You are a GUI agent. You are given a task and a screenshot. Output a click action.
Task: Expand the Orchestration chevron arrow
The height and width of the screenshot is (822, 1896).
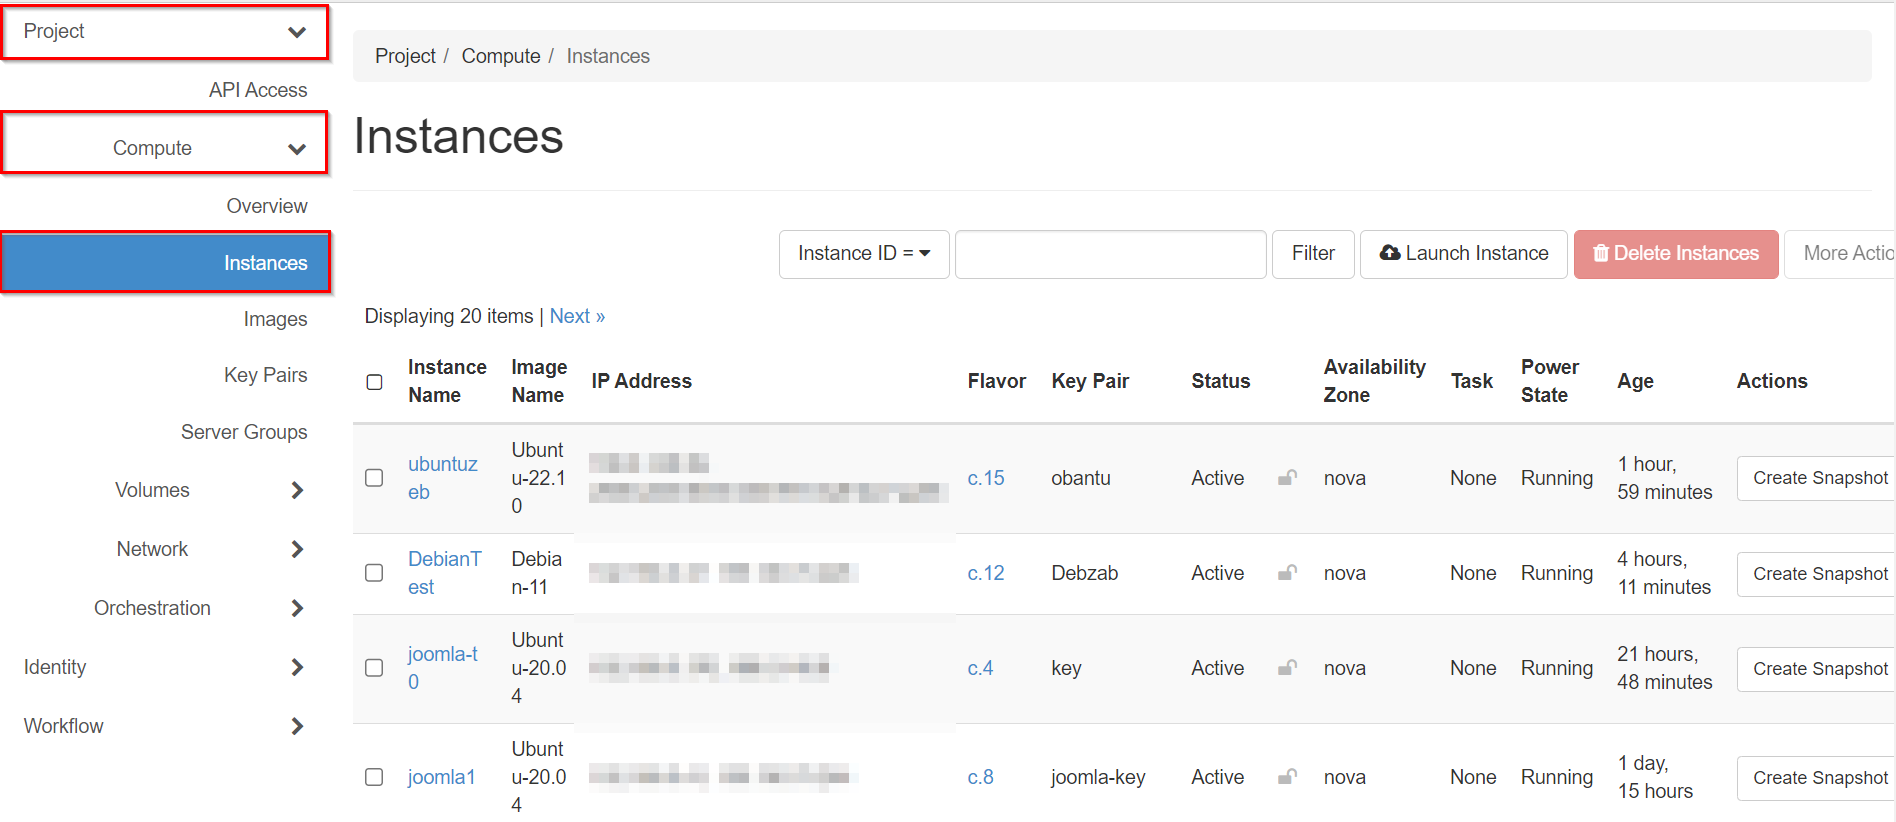pyautogui.click(x=297, y=608)
